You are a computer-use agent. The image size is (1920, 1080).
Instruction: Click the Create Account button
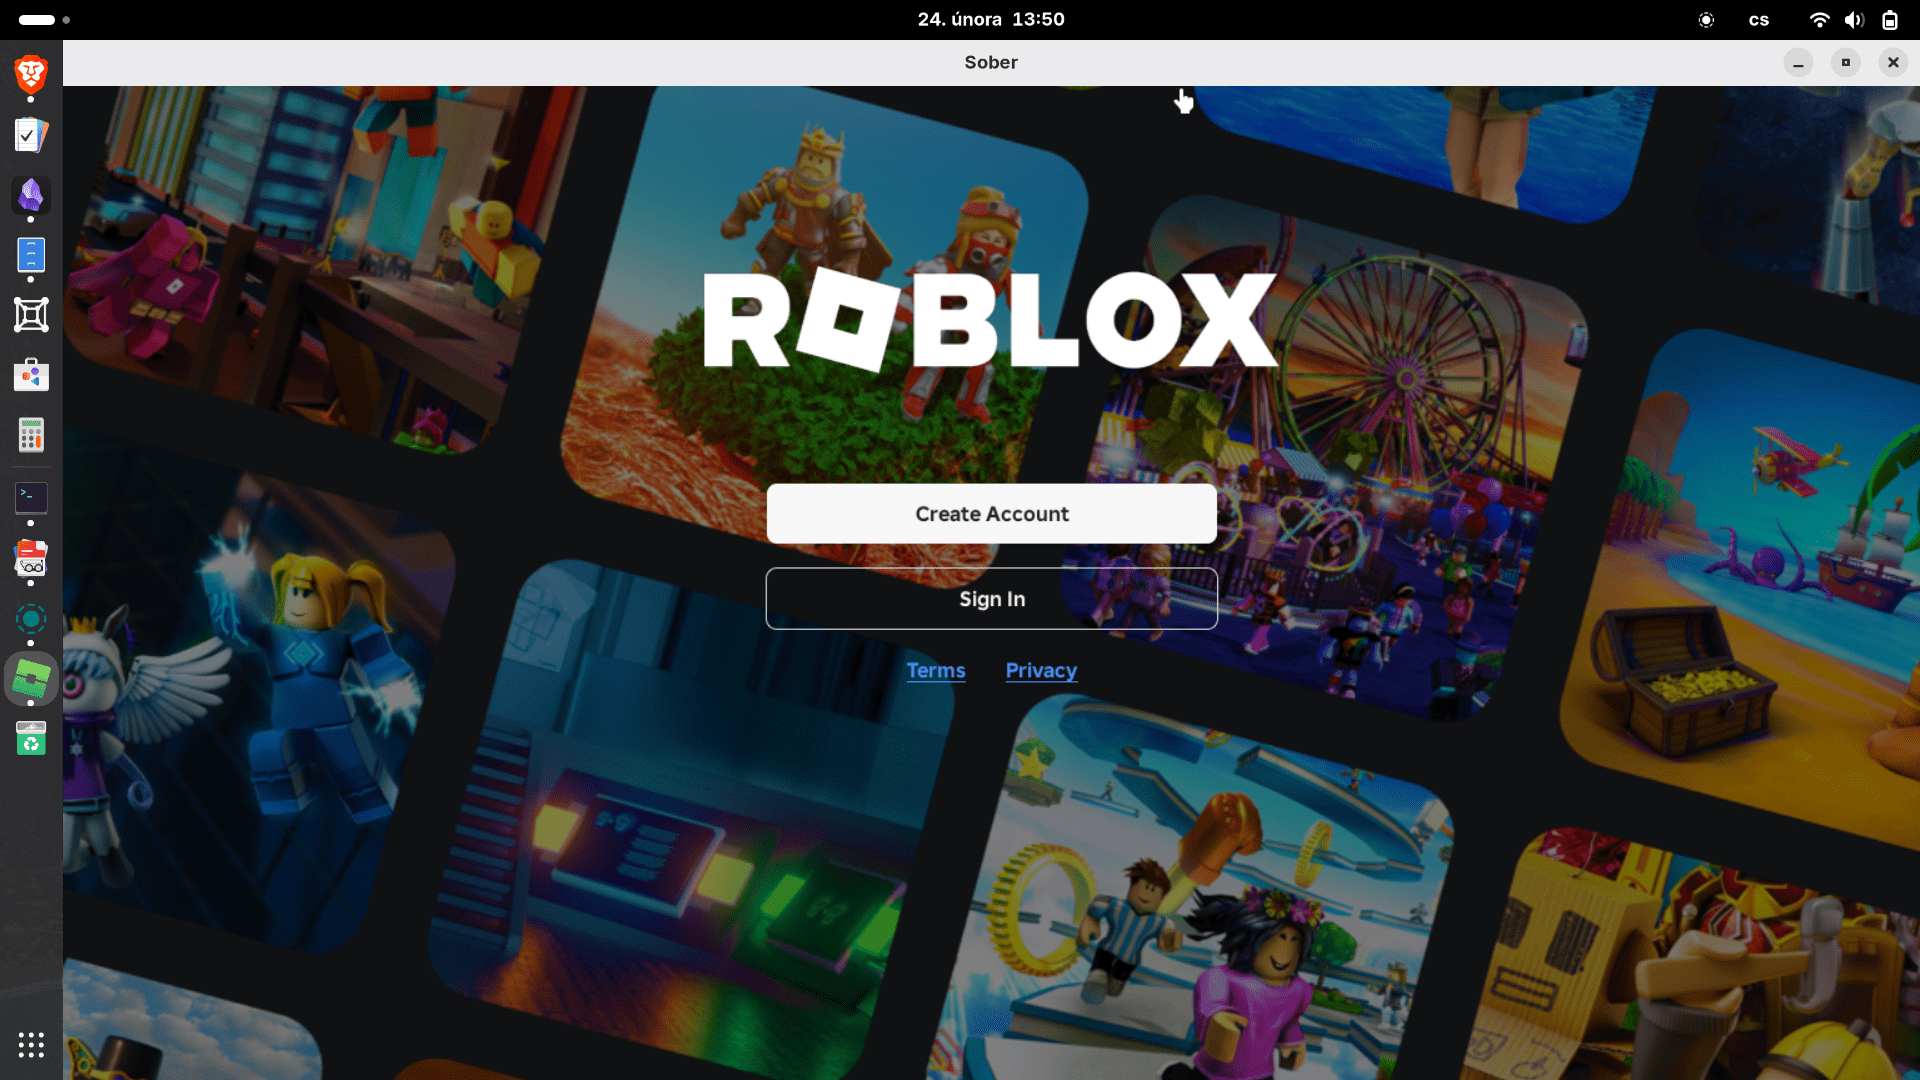(x=991, y=514)
